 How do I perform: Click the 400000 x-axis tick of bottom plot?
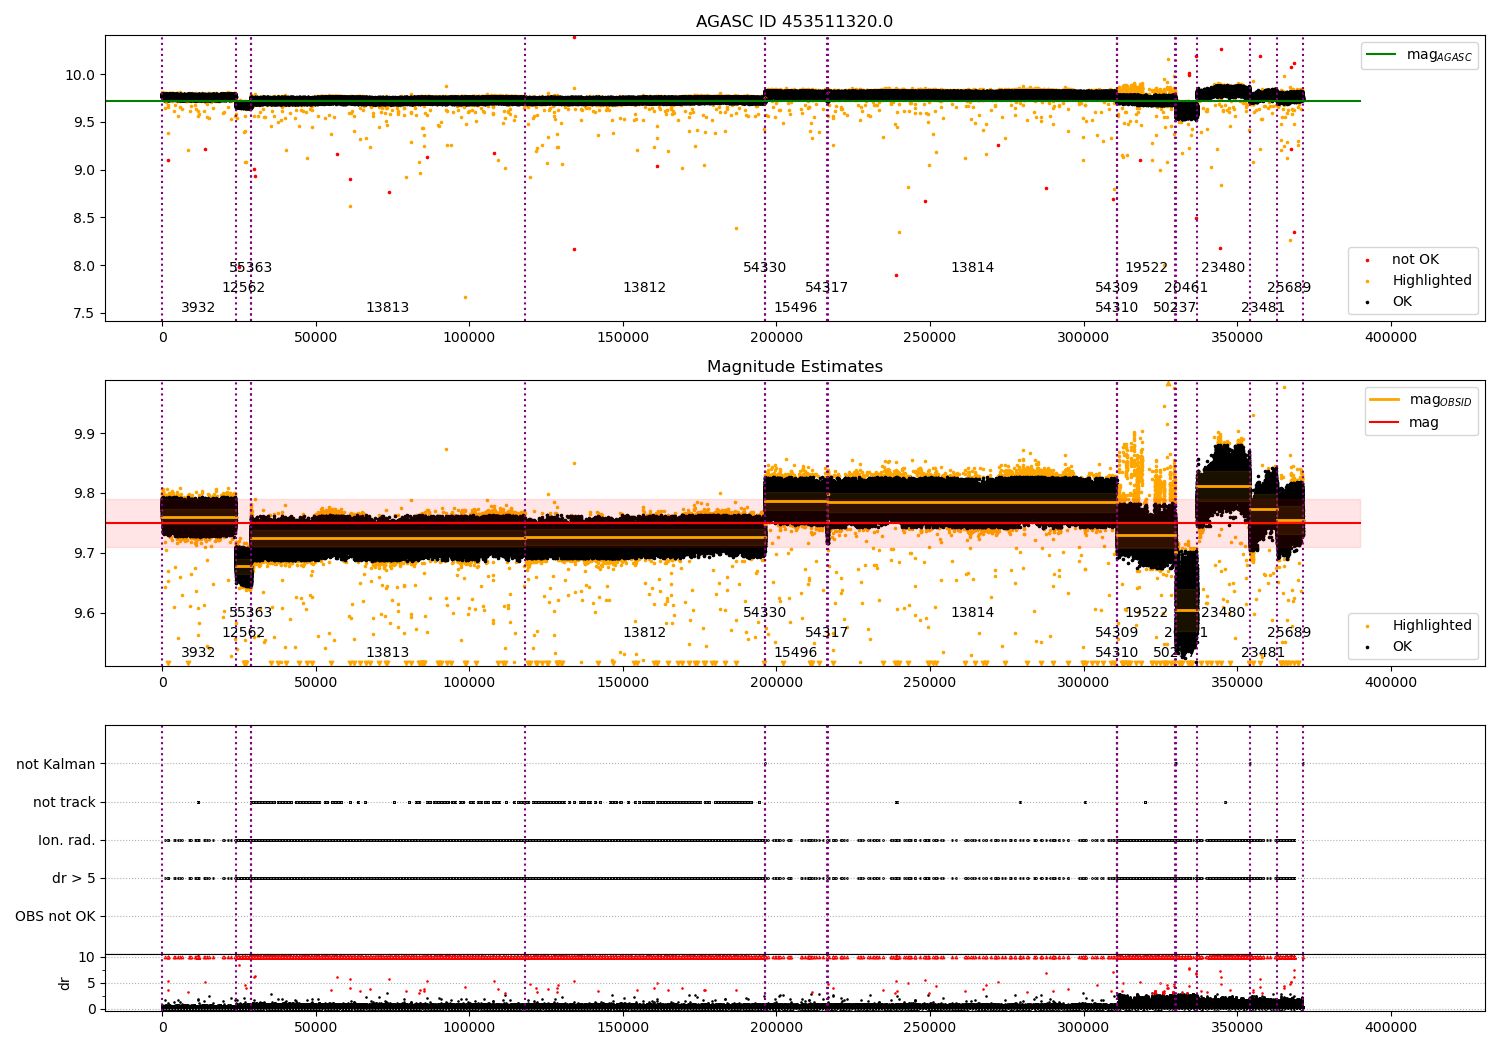(1391, 1028)
